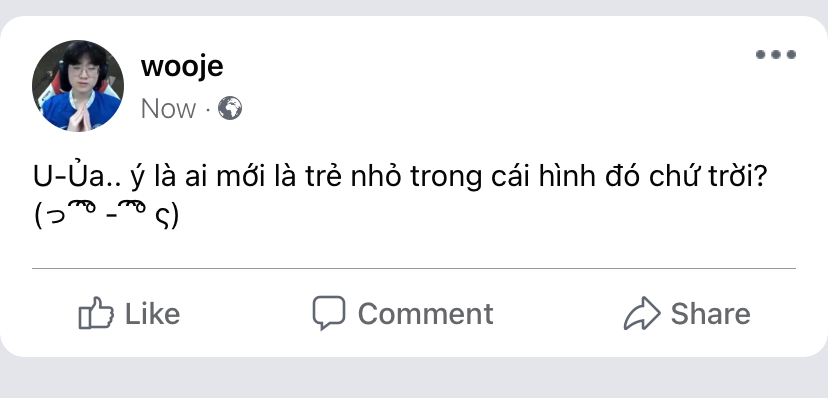This screenshot has height=398, width=828.
Task: Open the wooje username link
Action: click(x=182, y=67)
